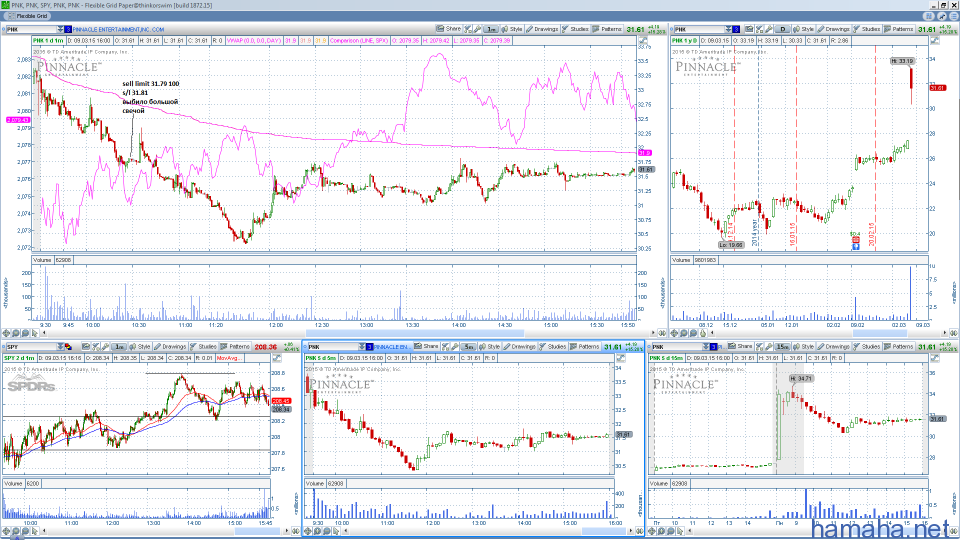Image resolution: width=960 pixels, height=540 pixels.
Task: Open Studies in PNK 5m chart
Action: click(553, 347)
